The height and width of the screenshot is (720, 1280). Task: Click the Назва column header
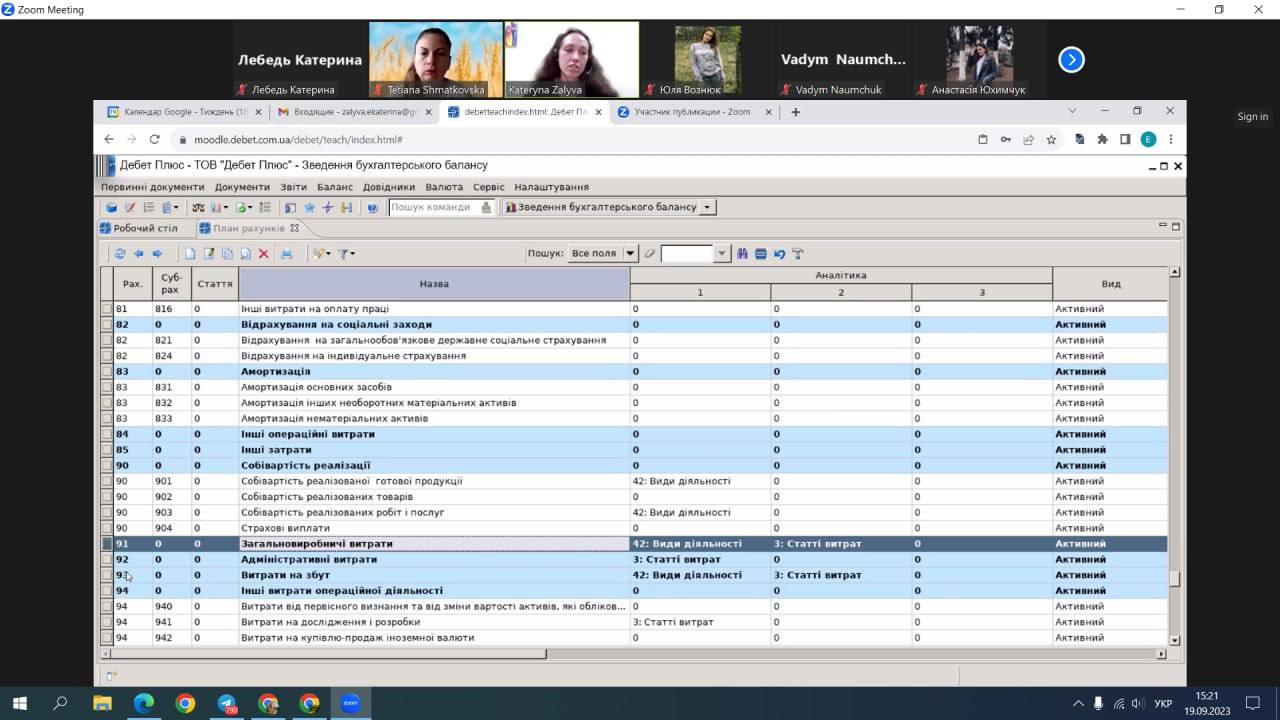pos(434,284)
